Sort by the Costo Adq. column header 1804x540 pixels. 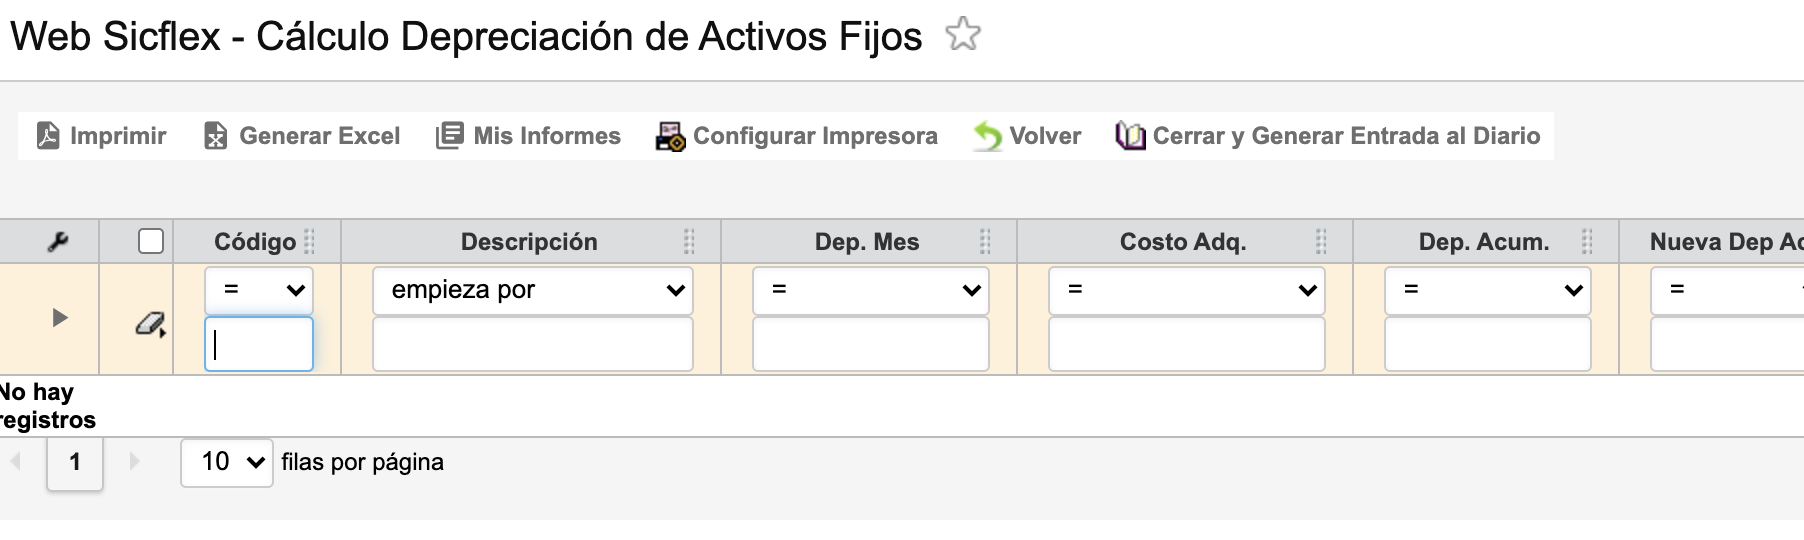(1182, 242)
